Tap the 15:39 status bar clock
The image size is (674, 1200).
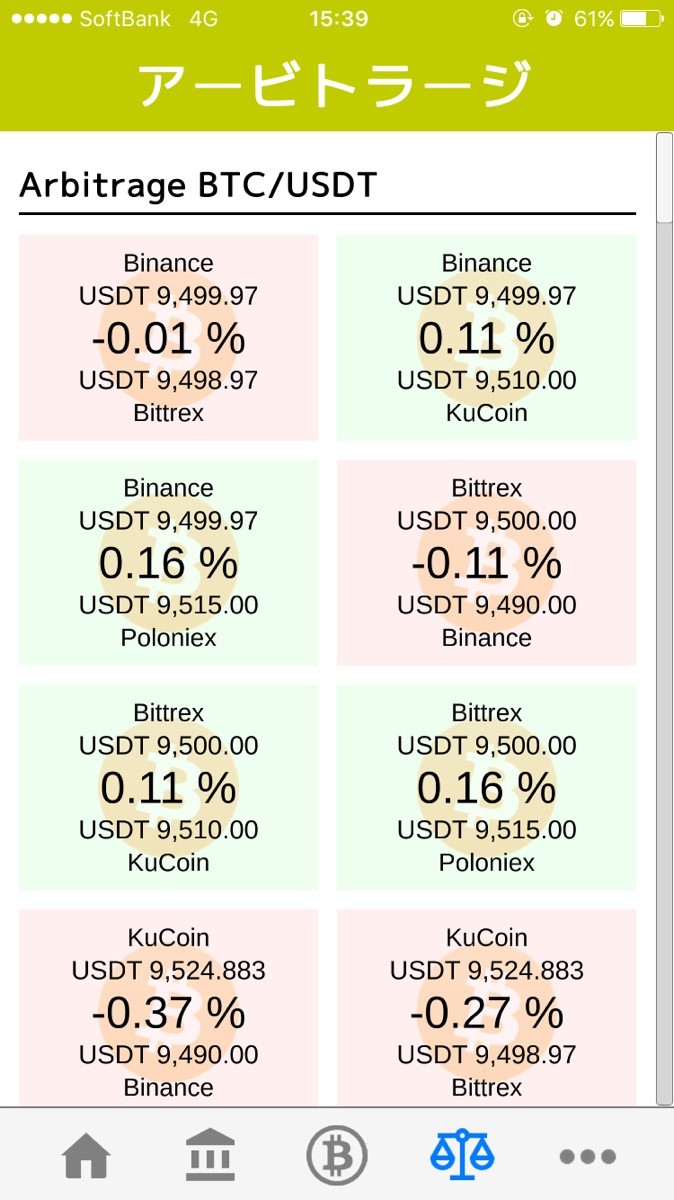point(338,19)
